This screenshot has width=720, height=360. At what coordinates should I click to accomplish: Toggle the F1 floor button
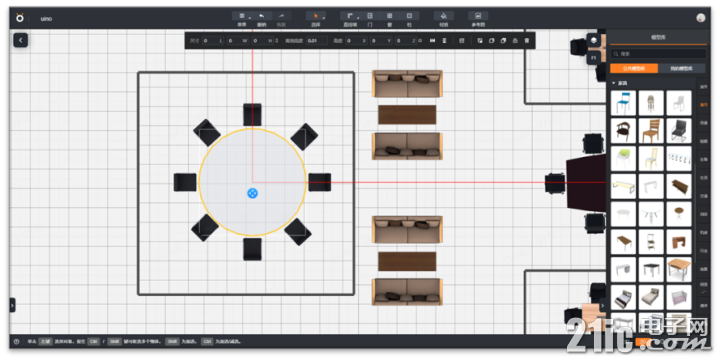(594, 58)
